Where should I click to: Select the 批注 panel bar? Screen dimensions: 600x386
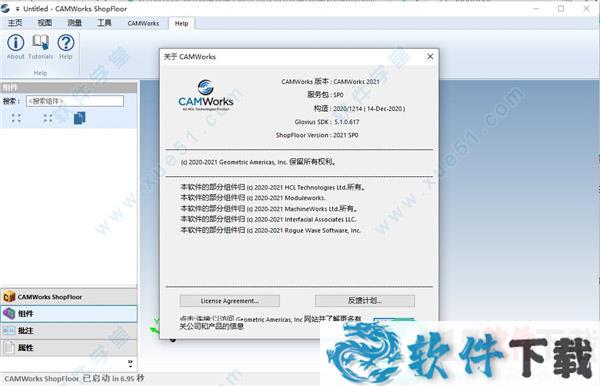pyautogui.click(x=69, y=331)
